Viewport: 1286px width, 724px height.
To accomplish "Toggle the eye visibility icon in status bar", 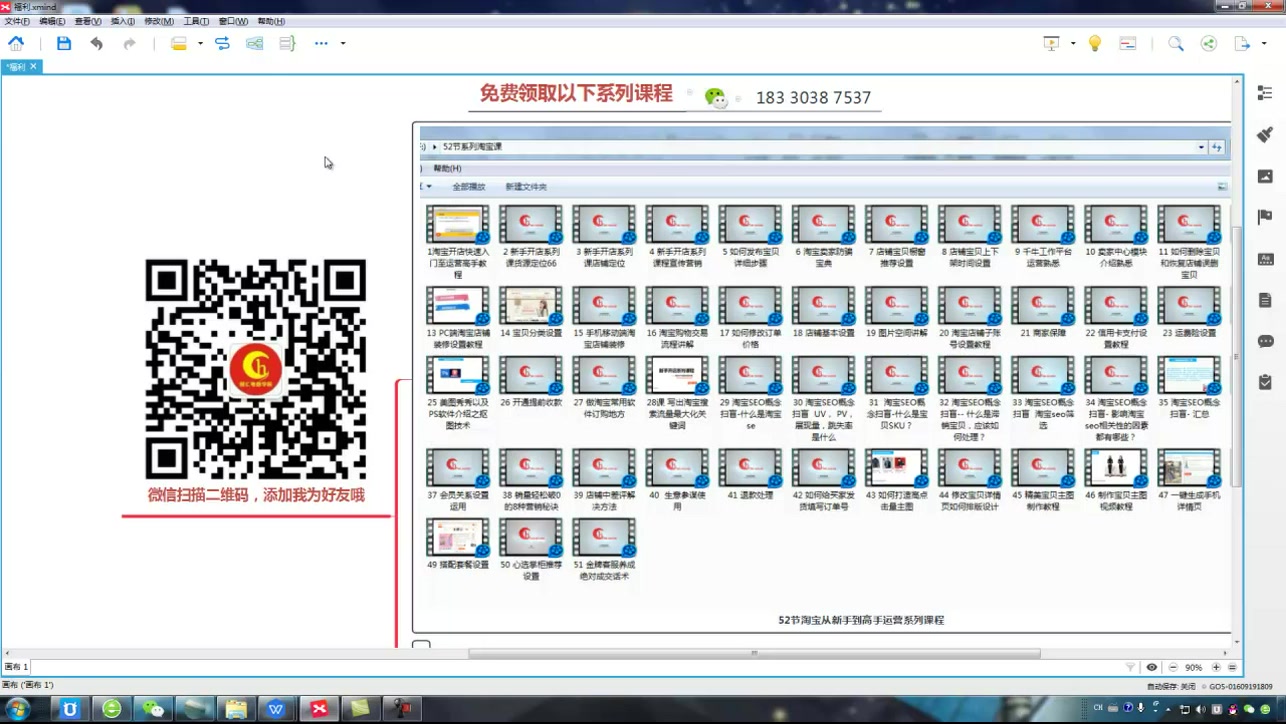I will pyautogui.click(x=1152, y=667).
